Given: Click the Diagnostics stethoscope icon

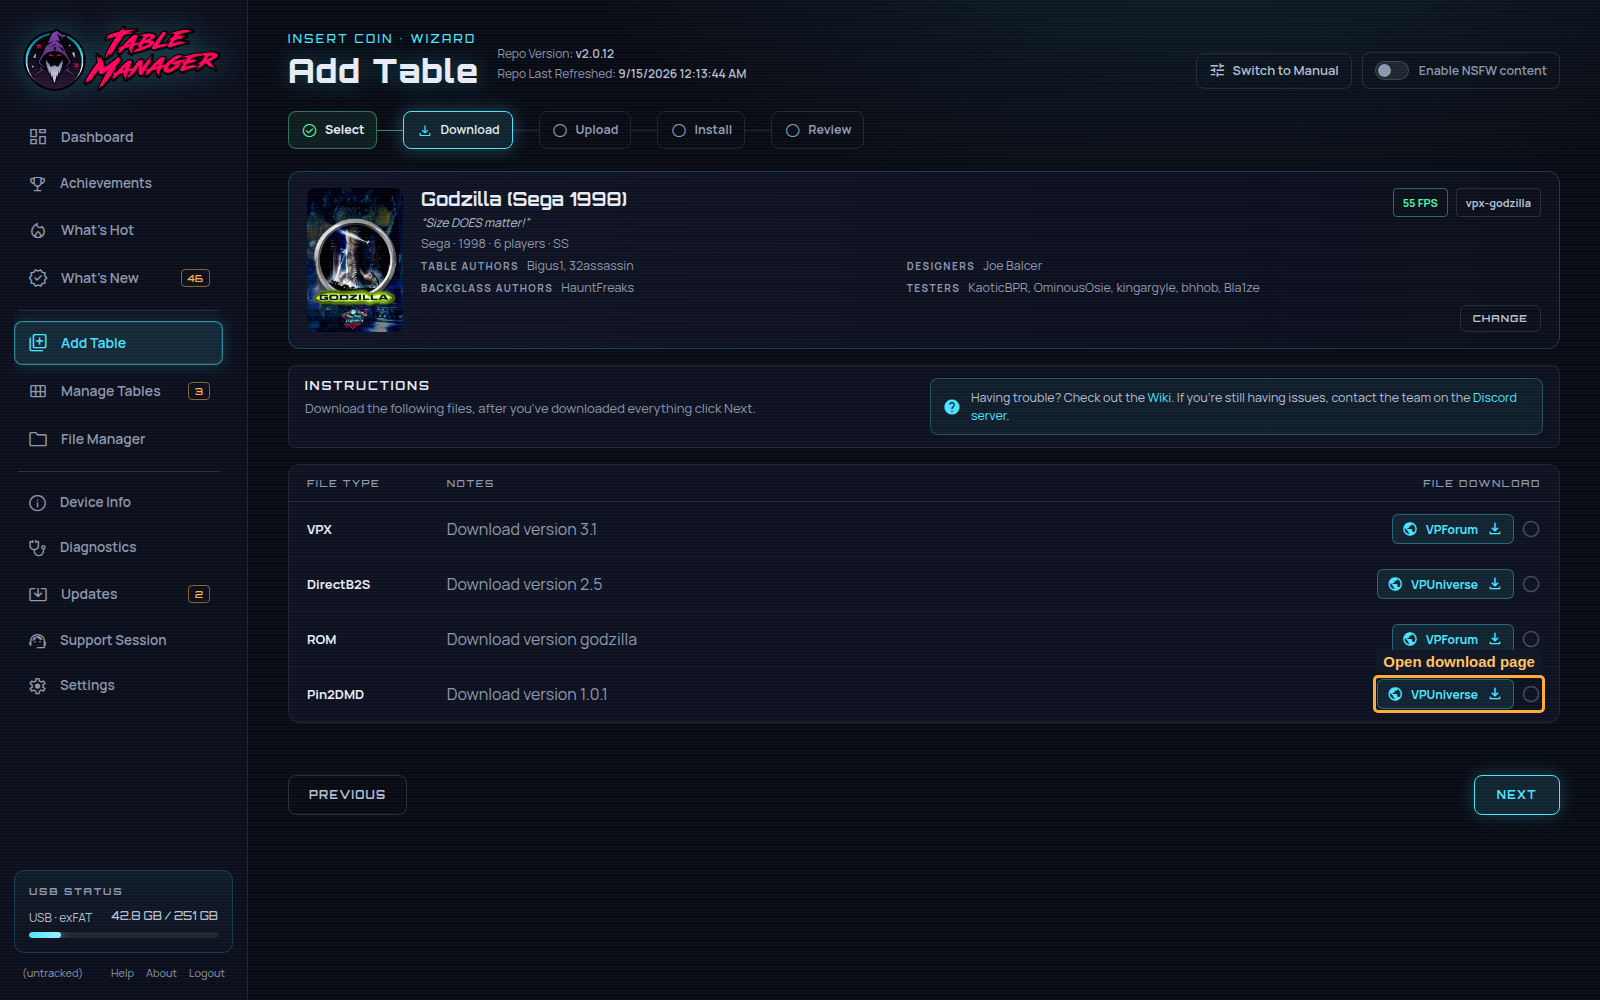Looking at the screenshot, I should 38,547.
